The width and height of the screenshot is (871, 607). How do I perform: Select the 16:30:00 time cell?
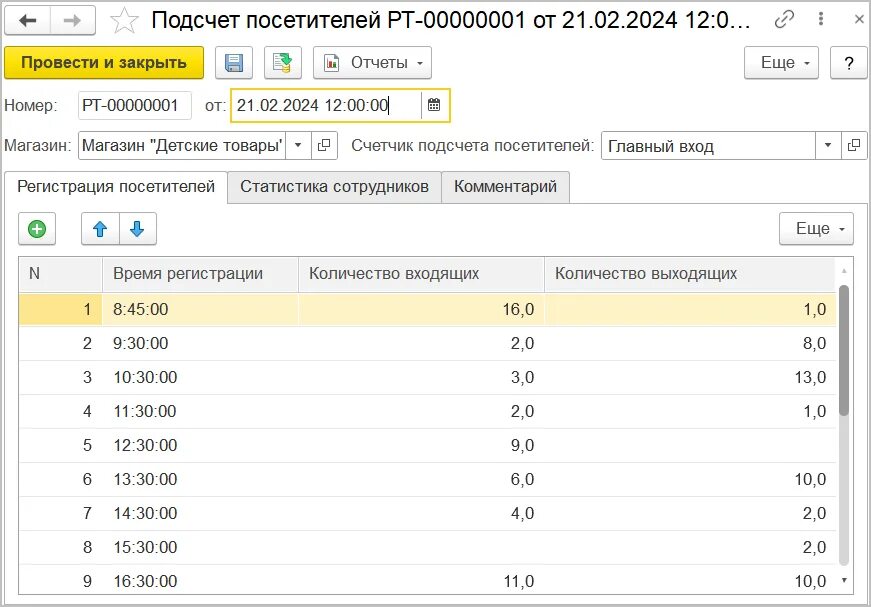[x=201, y=581]
